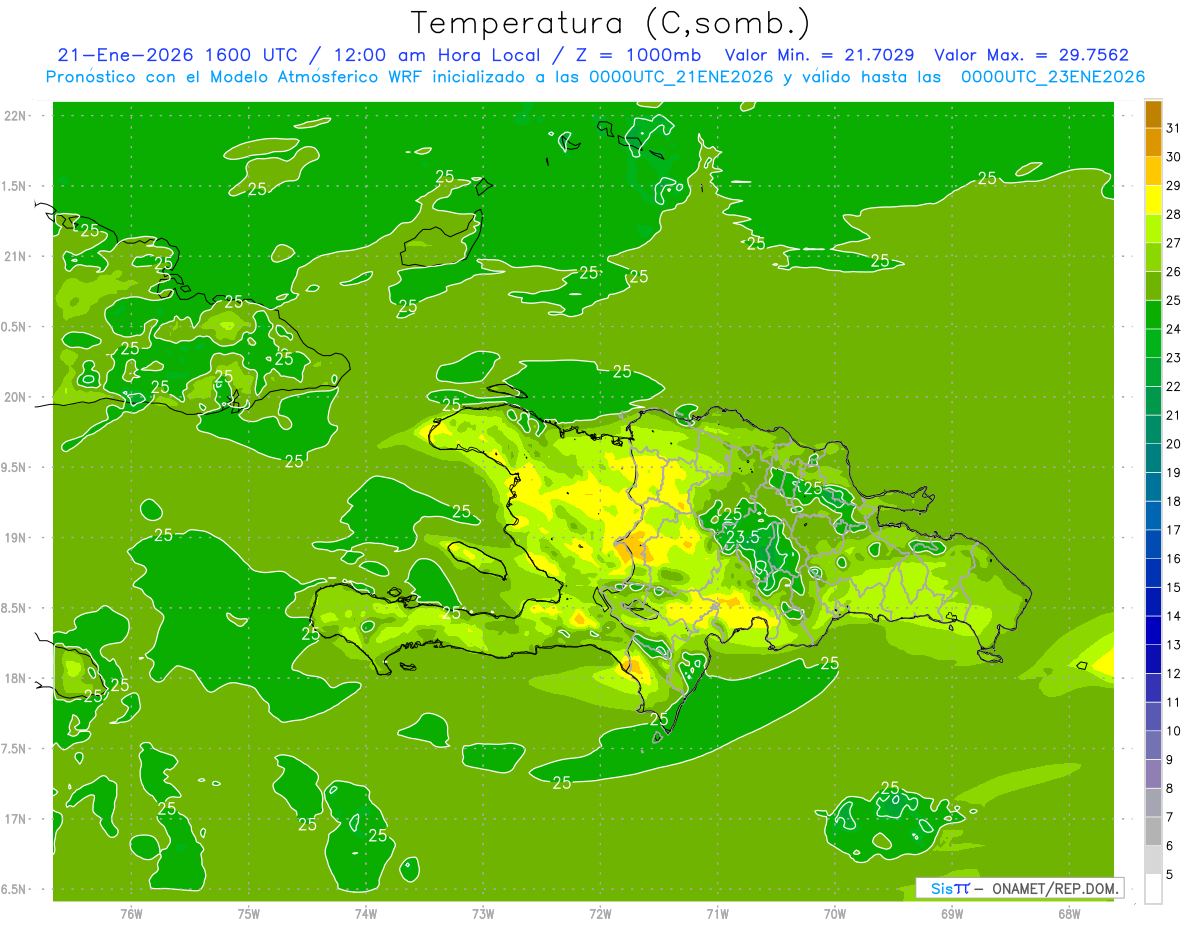This screenshot has height=927, width=1200.
Task: Click legend value "9" on color scale
Action: click(1170, 760)
